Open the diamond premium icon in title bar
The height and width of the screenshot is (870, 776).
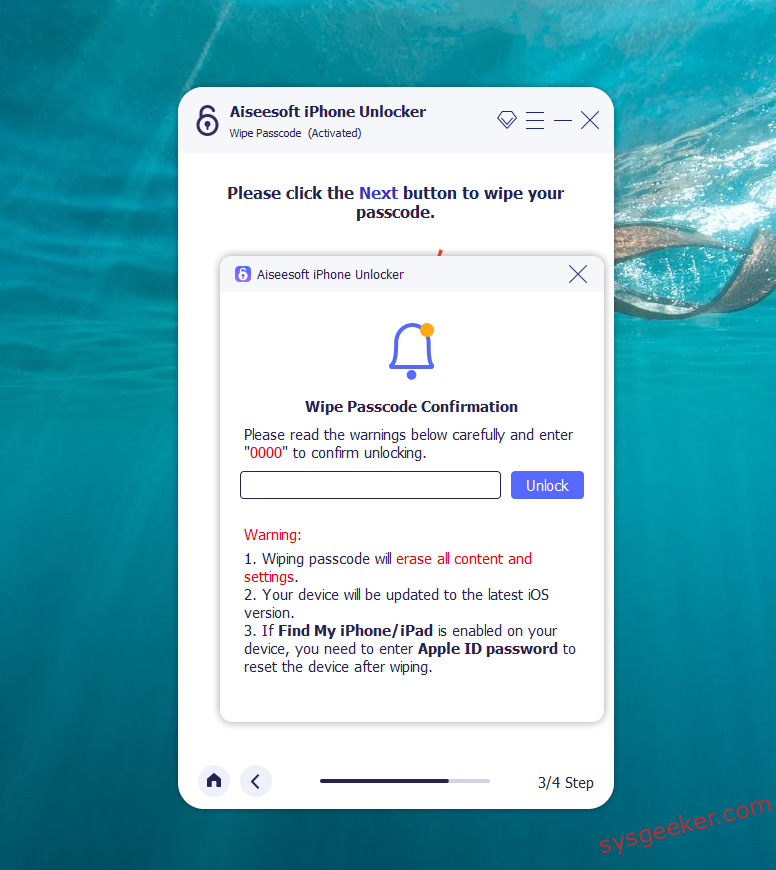click(506, 119)
